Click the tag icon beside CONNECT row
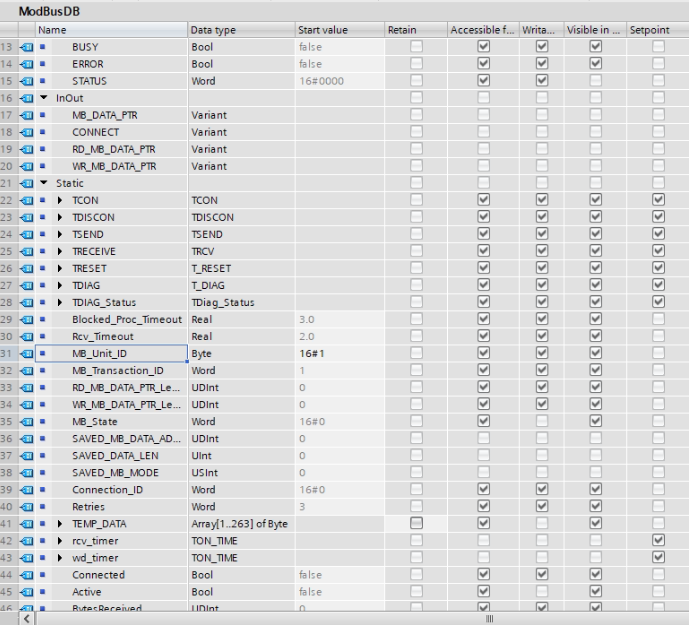 coord(44,132)
